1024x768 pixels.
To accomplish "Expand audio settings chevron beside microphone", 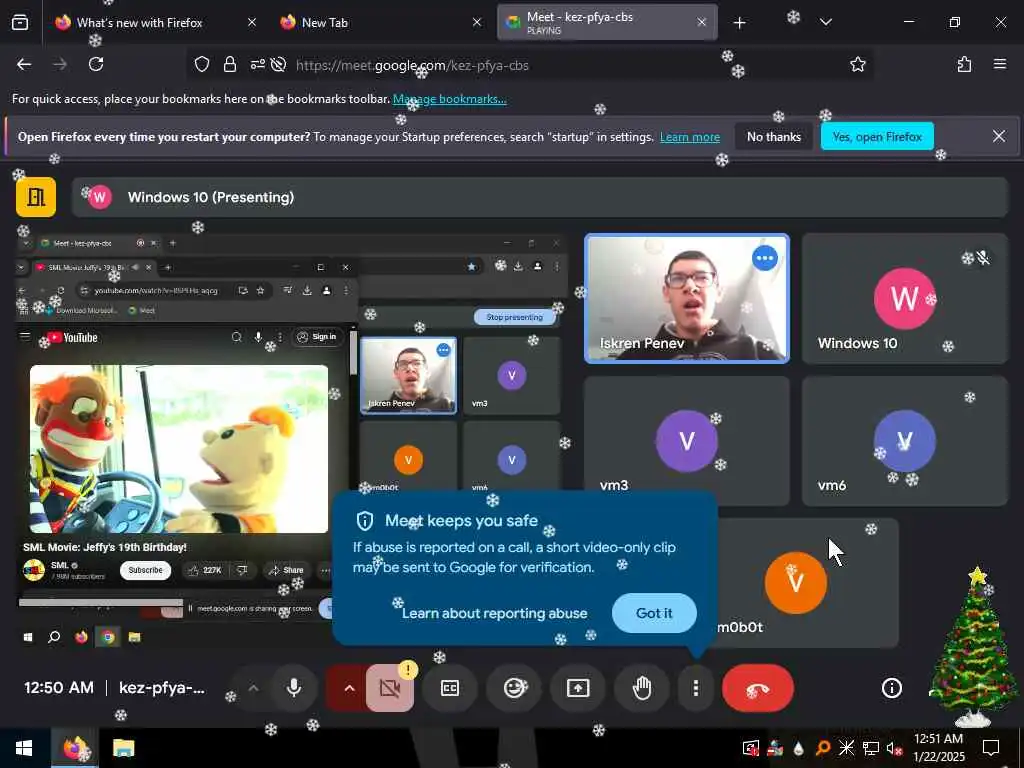I will click(x=253, y=688).
